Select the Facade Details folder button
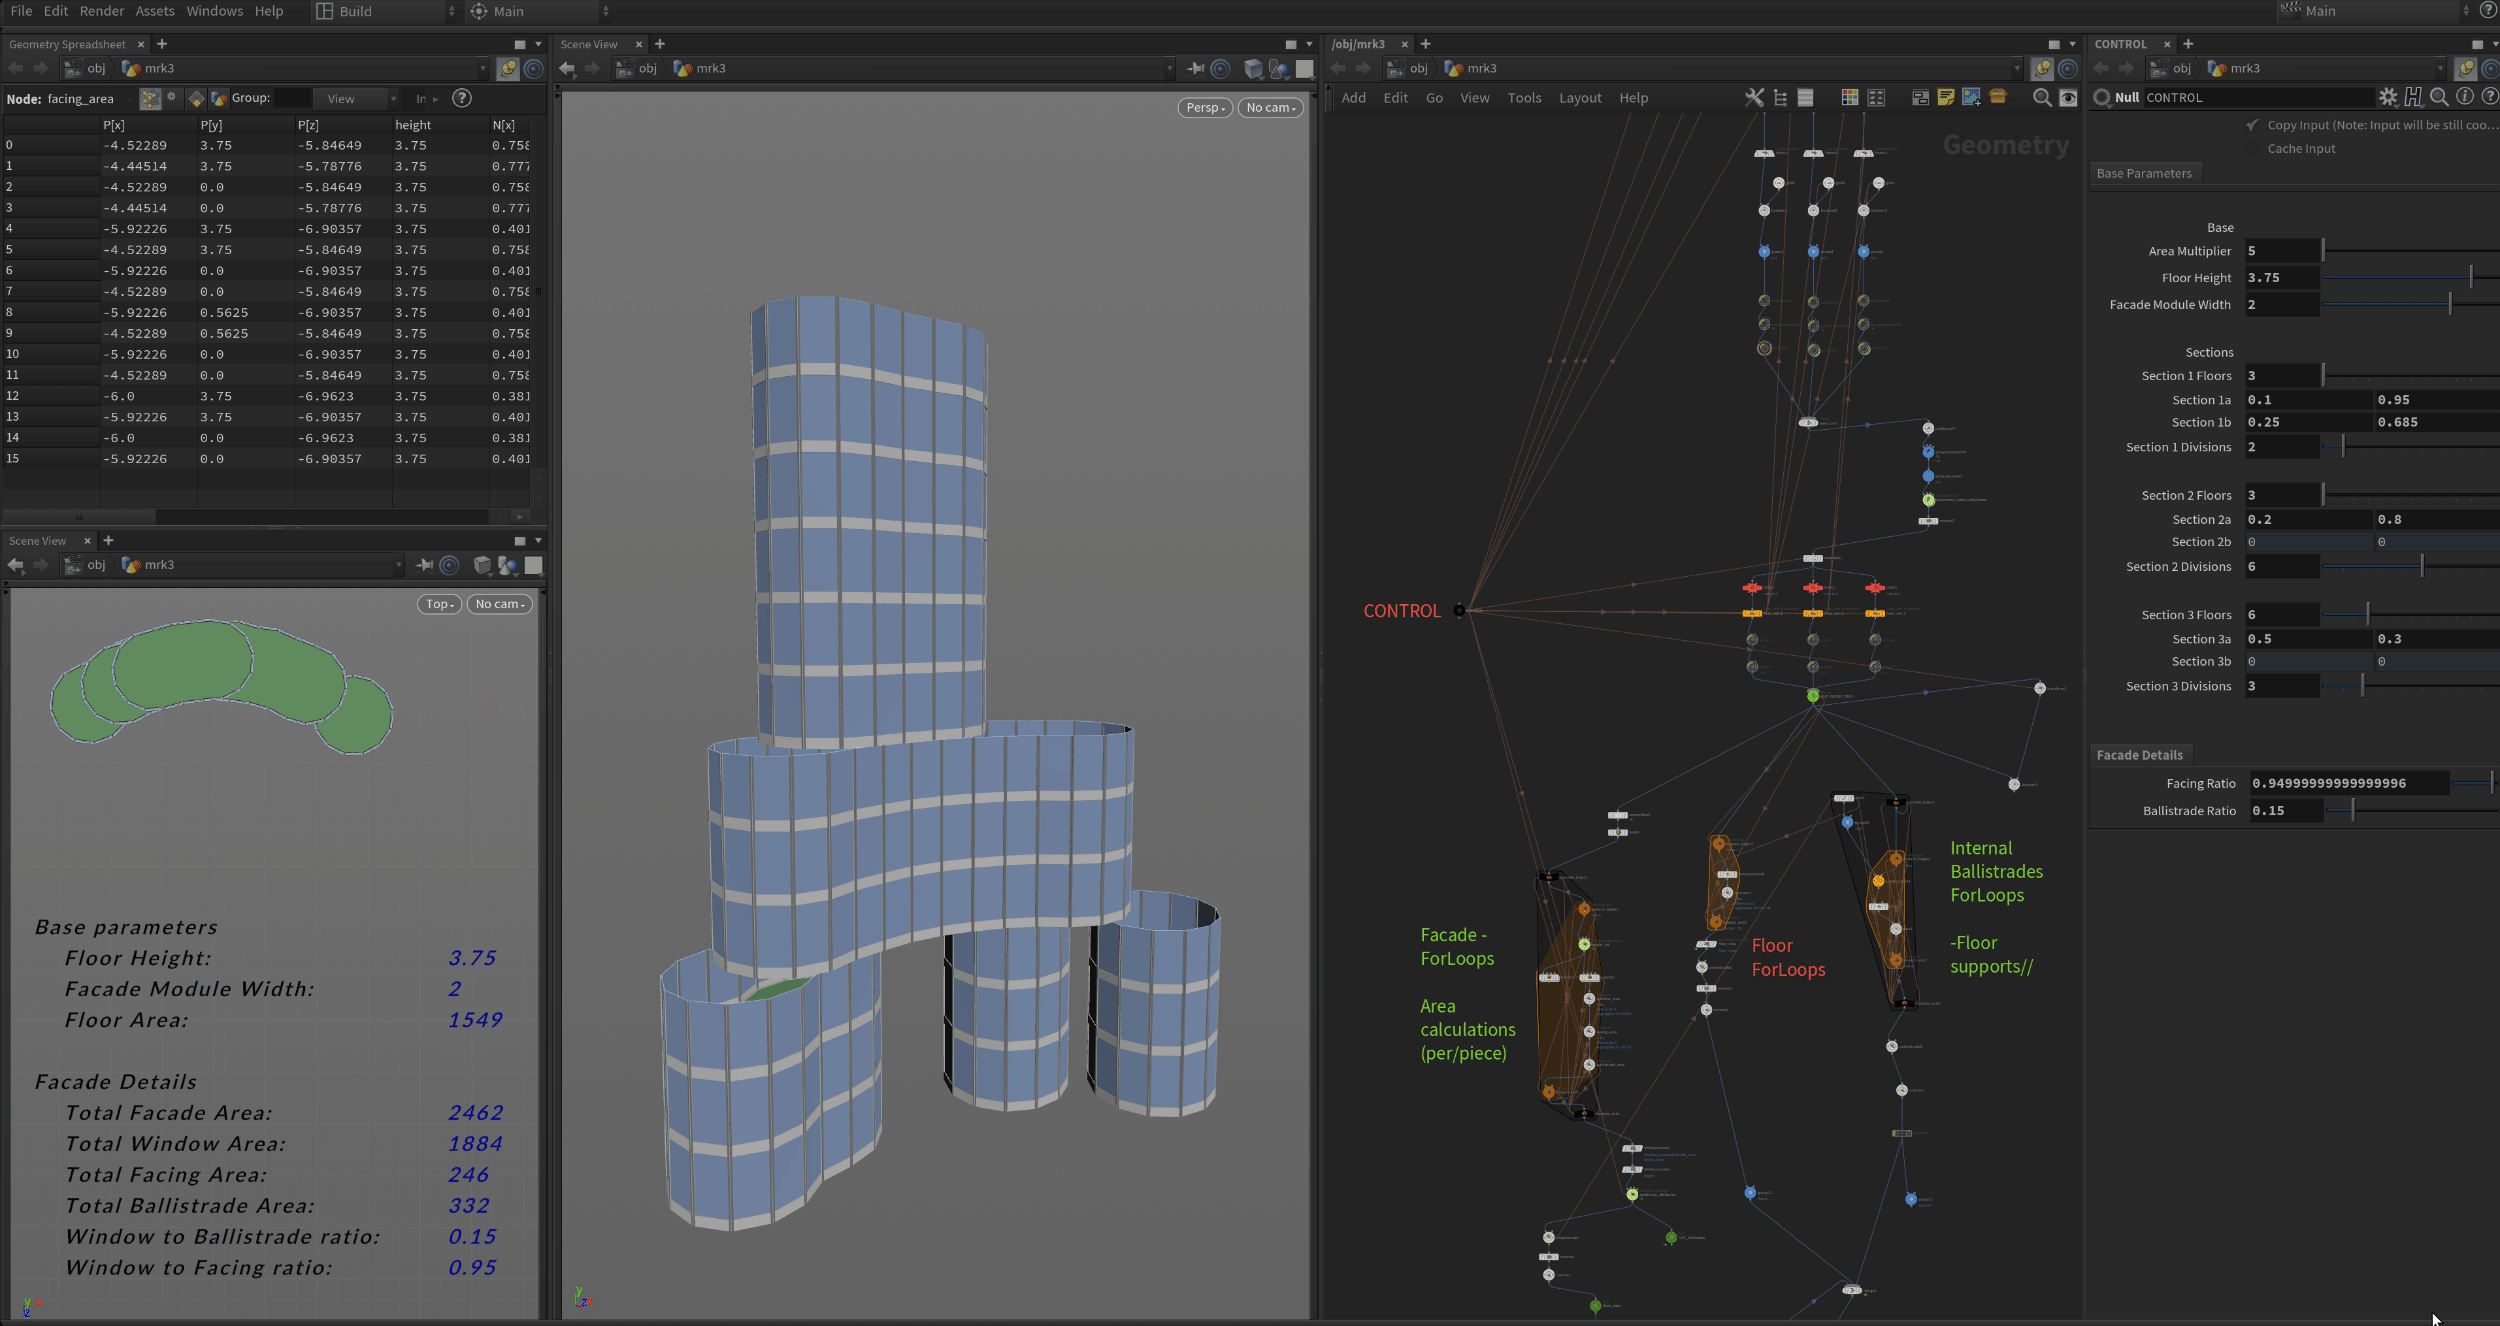 click(2140, 754)
